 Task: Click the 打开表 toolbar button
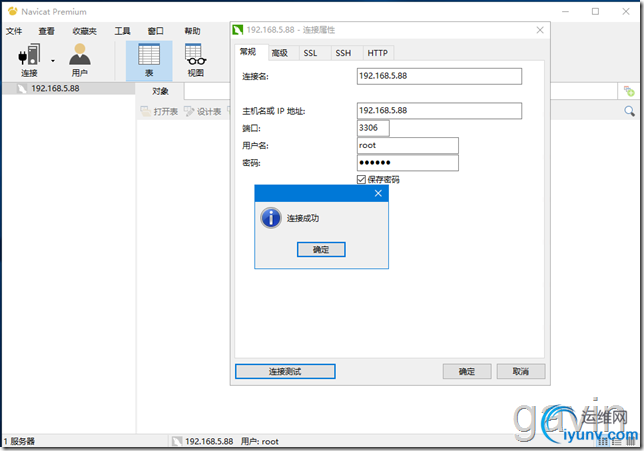[159, 111]
